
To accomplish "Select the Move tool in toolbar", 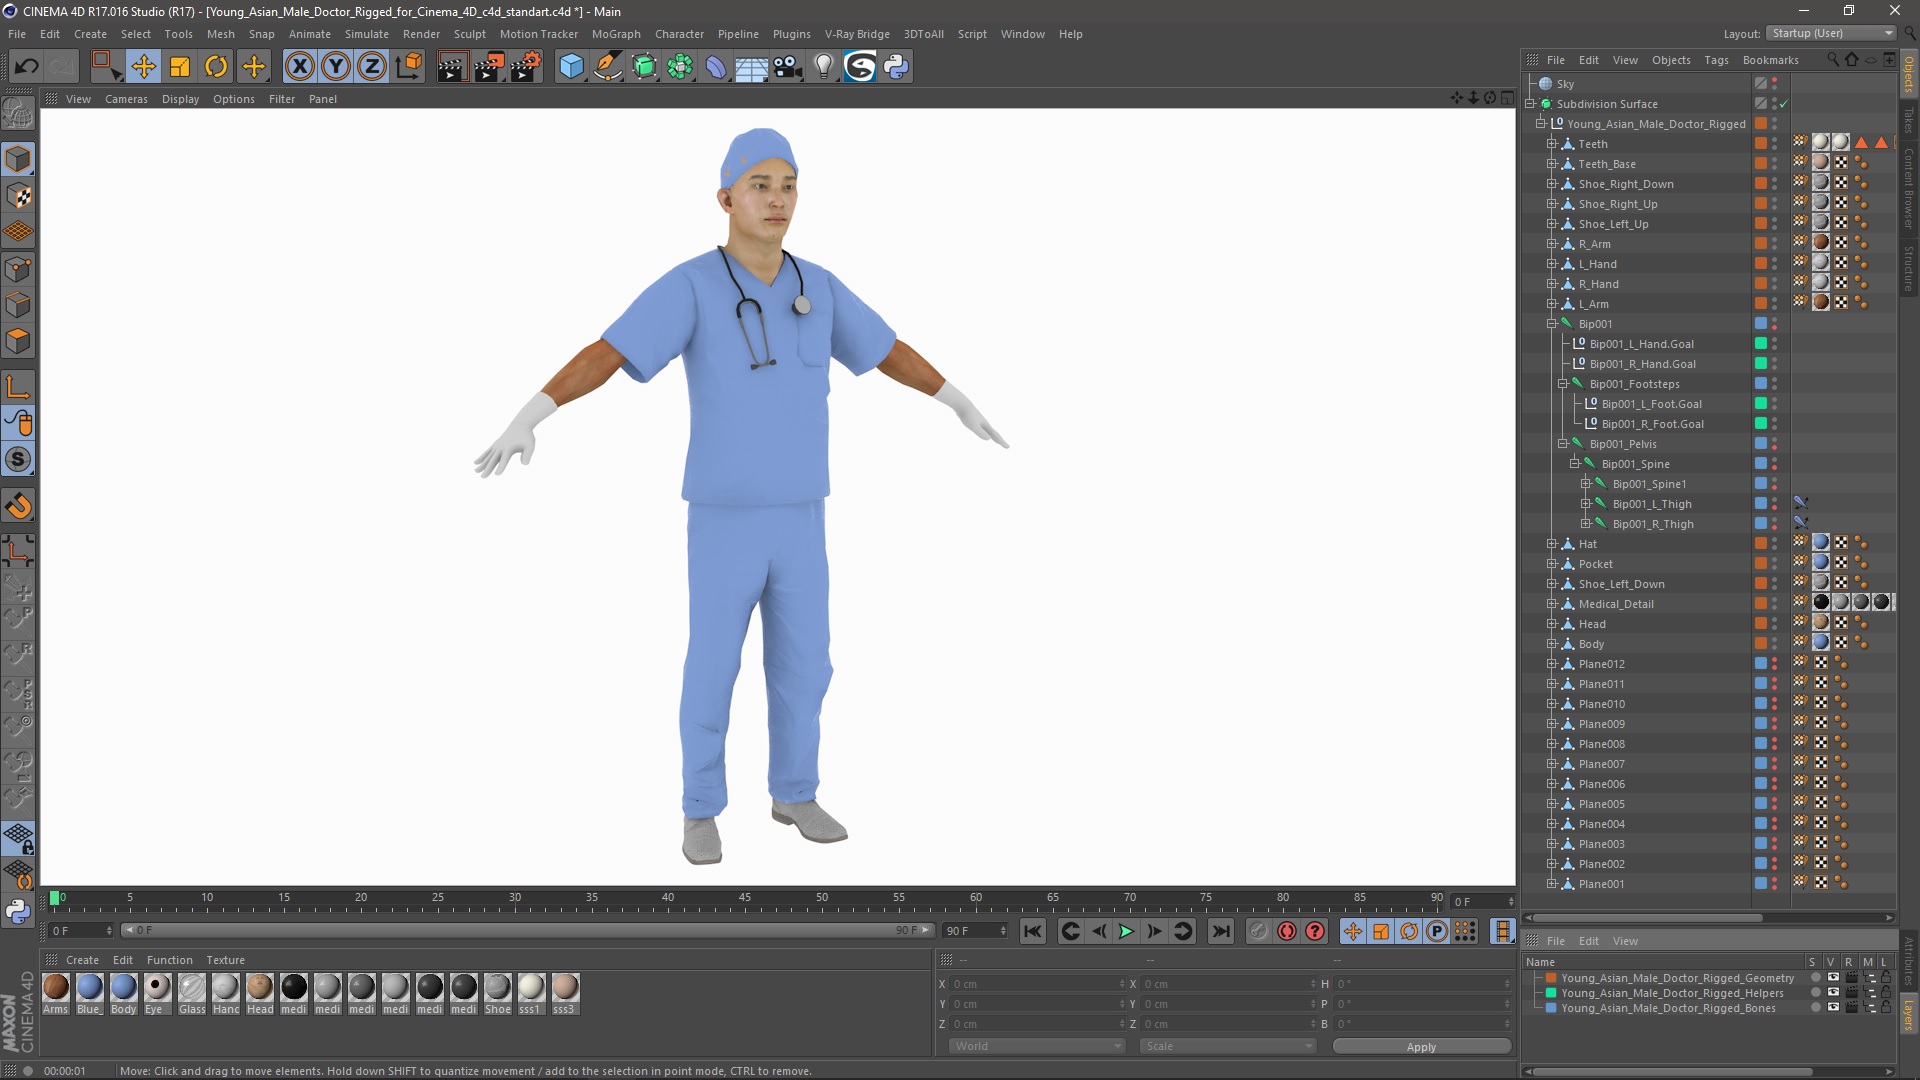I will point(144,65).
